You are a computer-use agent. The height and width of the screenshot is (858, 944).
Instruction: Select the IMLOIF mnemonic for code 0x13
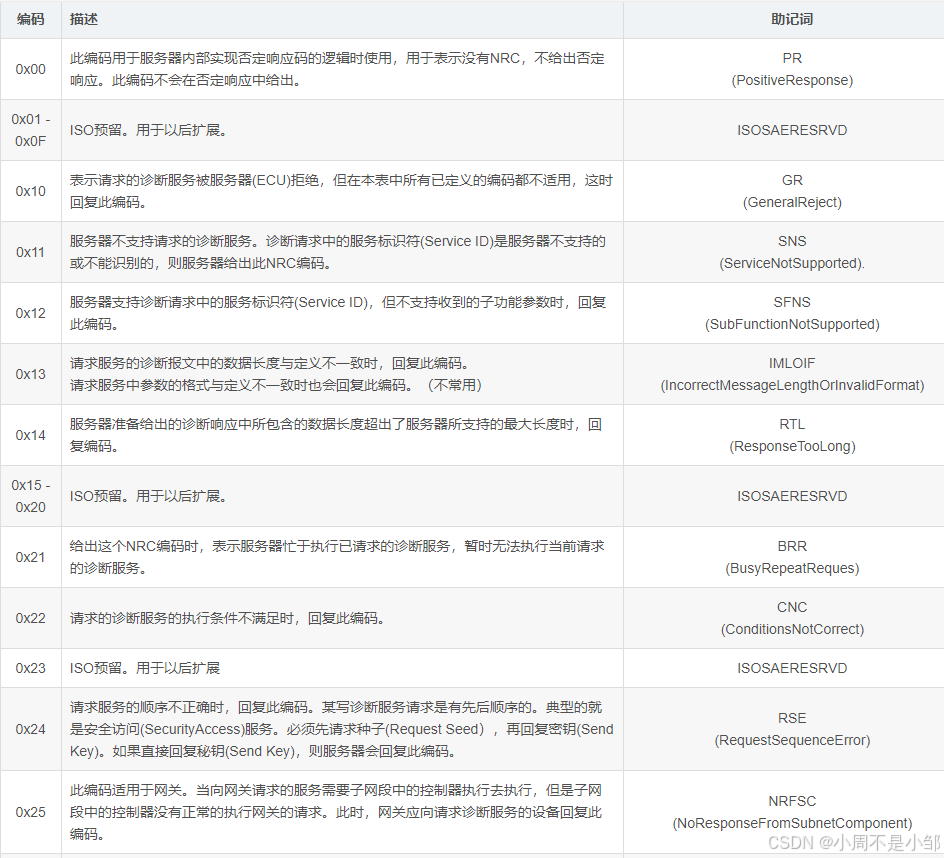point(793,373)
